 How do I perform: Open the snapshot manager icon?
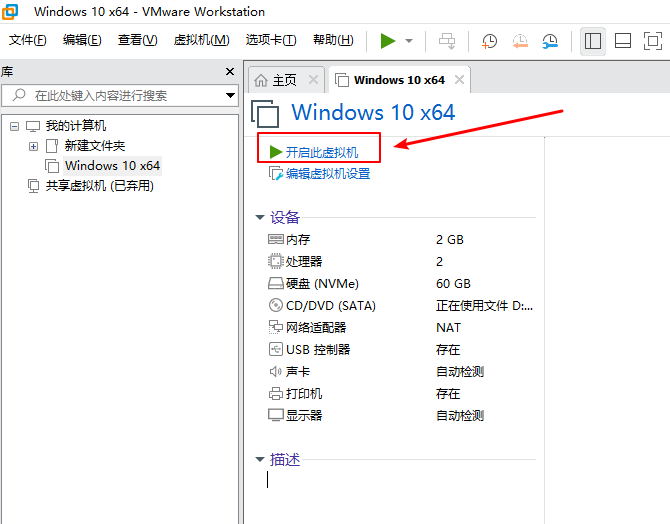point(550,41)
